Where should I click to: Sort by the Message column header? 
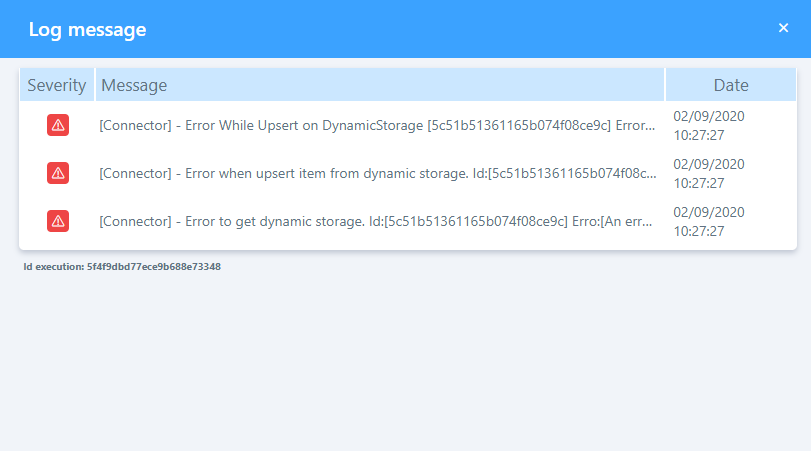(134, 85)
